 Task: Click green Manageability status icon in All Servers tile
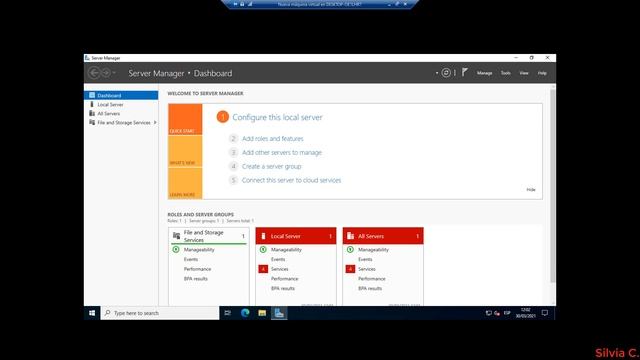(x=350, y=249)
